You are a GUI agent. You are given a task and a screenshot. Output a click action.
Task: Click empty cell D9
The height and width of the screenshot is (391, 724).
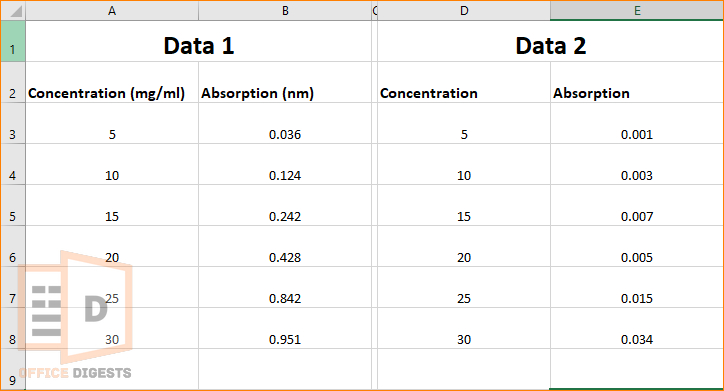464,369
